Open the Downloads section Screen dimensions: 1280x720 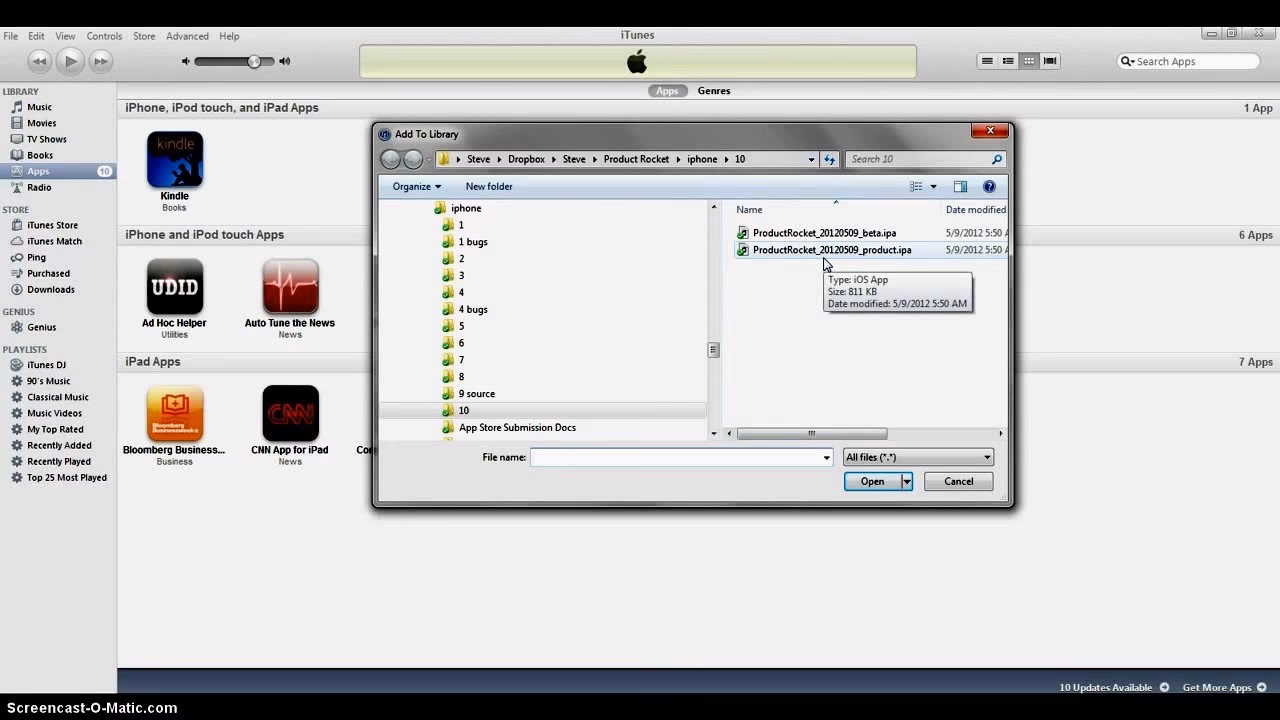pyautogui.click(x=45, y=289)
